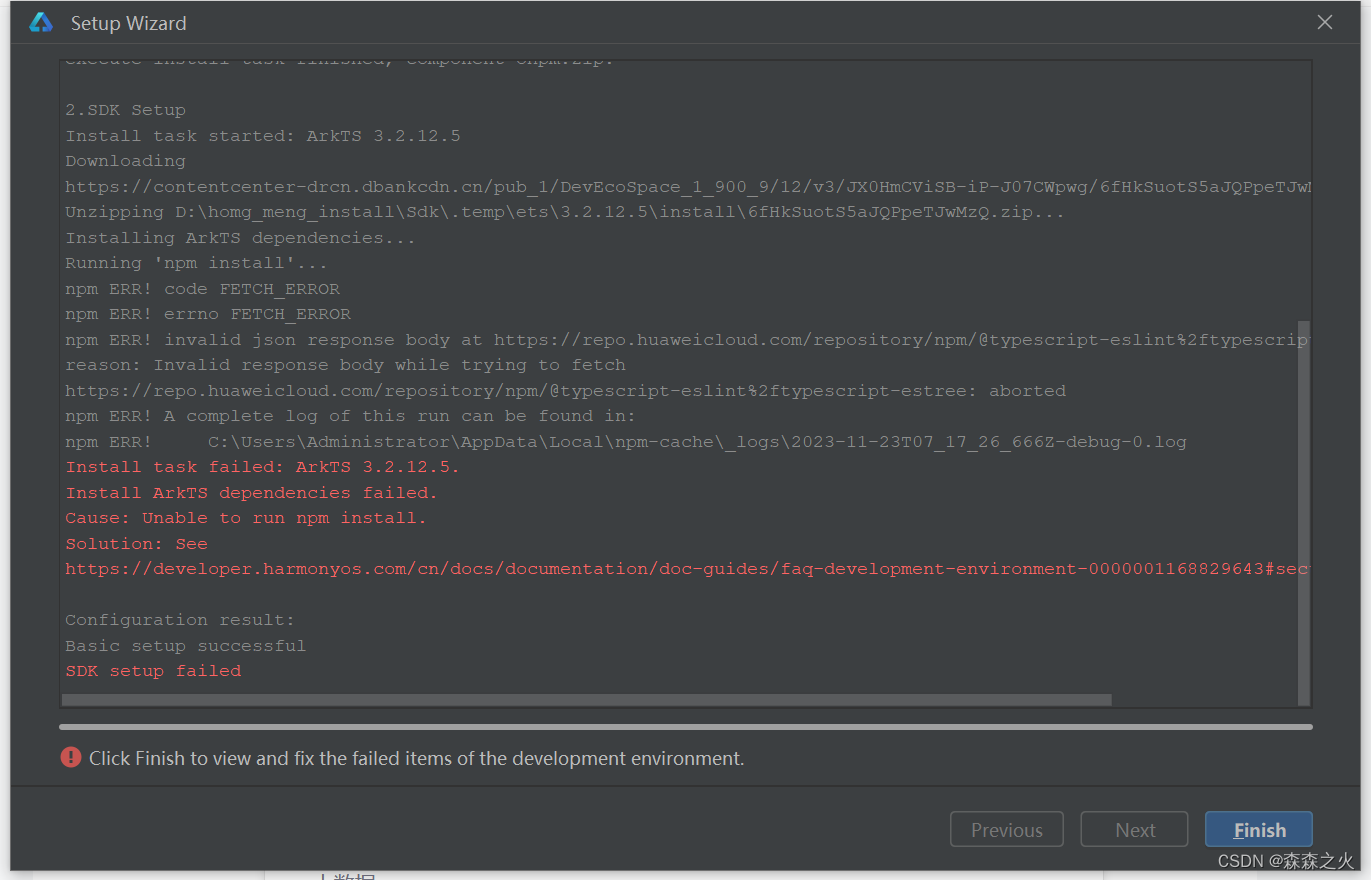
Task: Click 'Install task failed: ArkTS 3.2.12.5.'
Action: (x=262, y=467)
